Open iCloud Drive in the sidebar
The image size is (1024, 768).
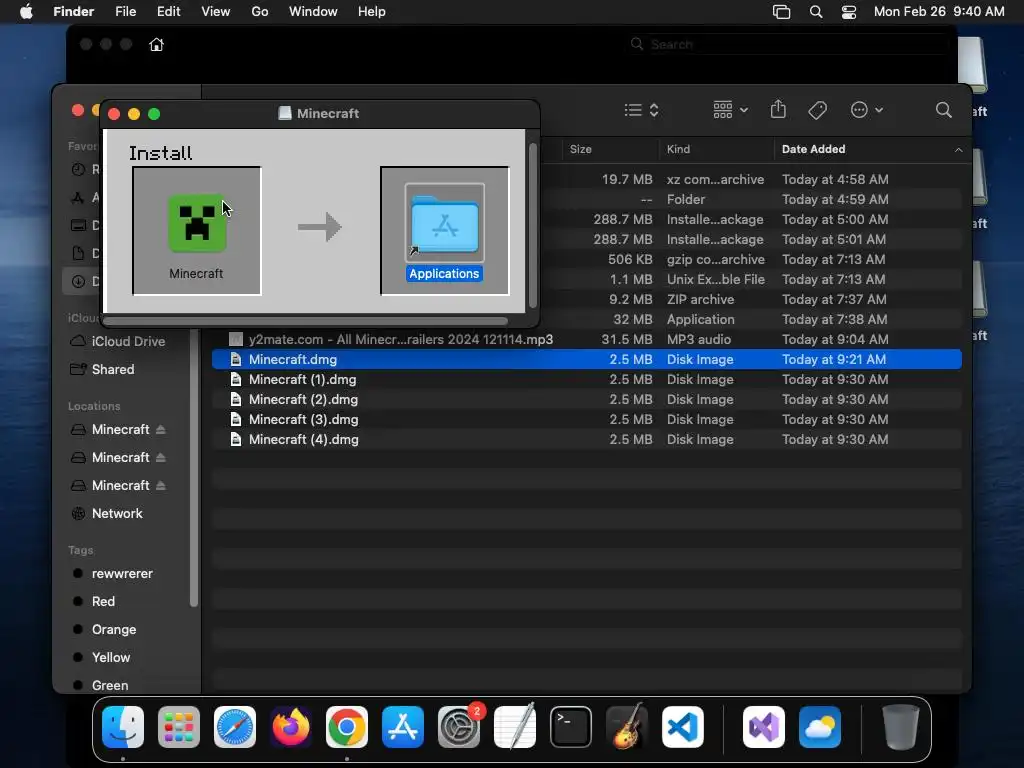pos(128,342)
